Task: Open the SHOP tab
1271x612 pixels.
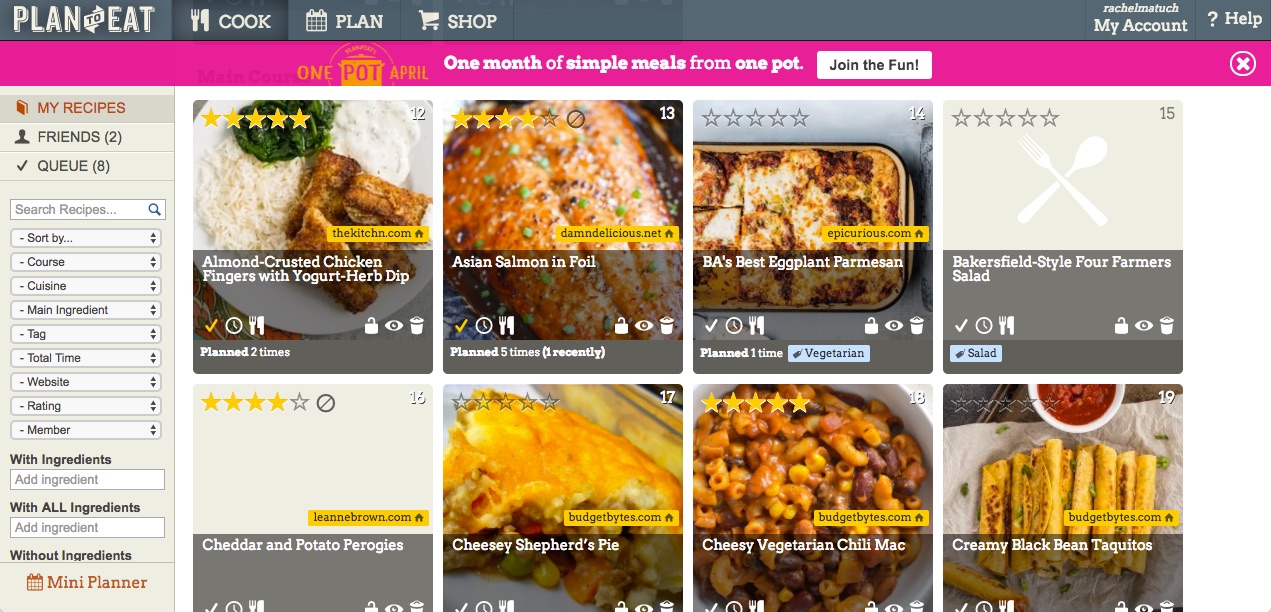Action: pos(457,20)
